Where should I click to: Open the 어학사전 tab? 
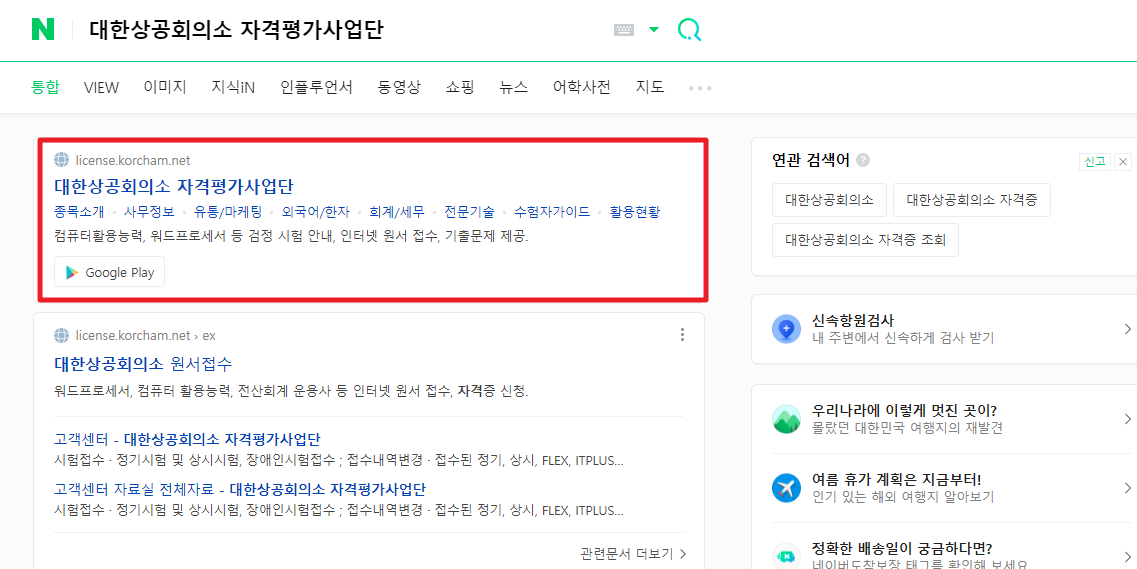click(x=582, y=88)
